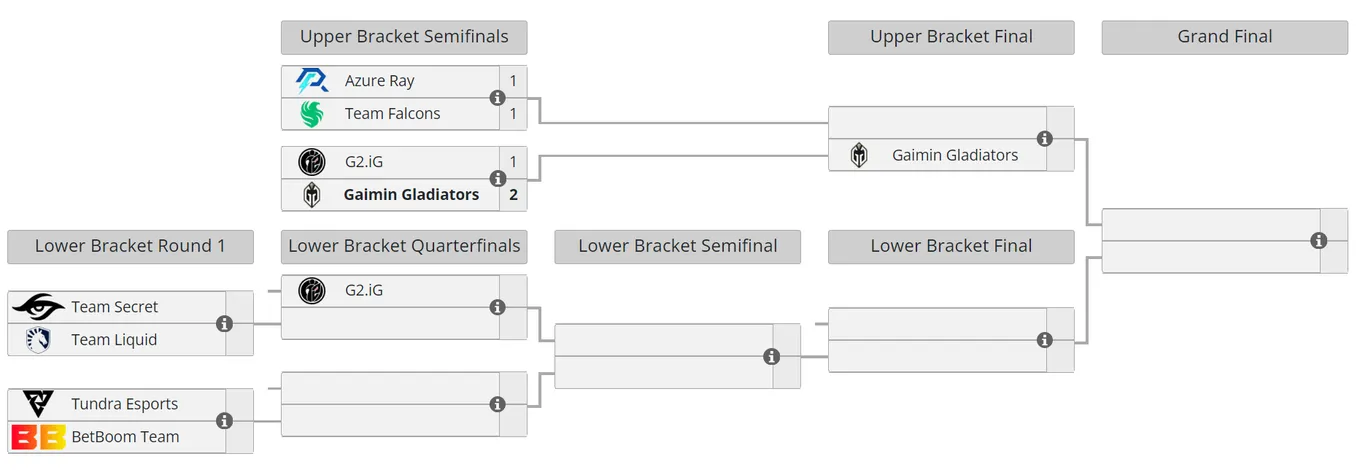Click the Upper Bracket Semifinals header
1360x470 pixels.
click(x=404, y=37)
